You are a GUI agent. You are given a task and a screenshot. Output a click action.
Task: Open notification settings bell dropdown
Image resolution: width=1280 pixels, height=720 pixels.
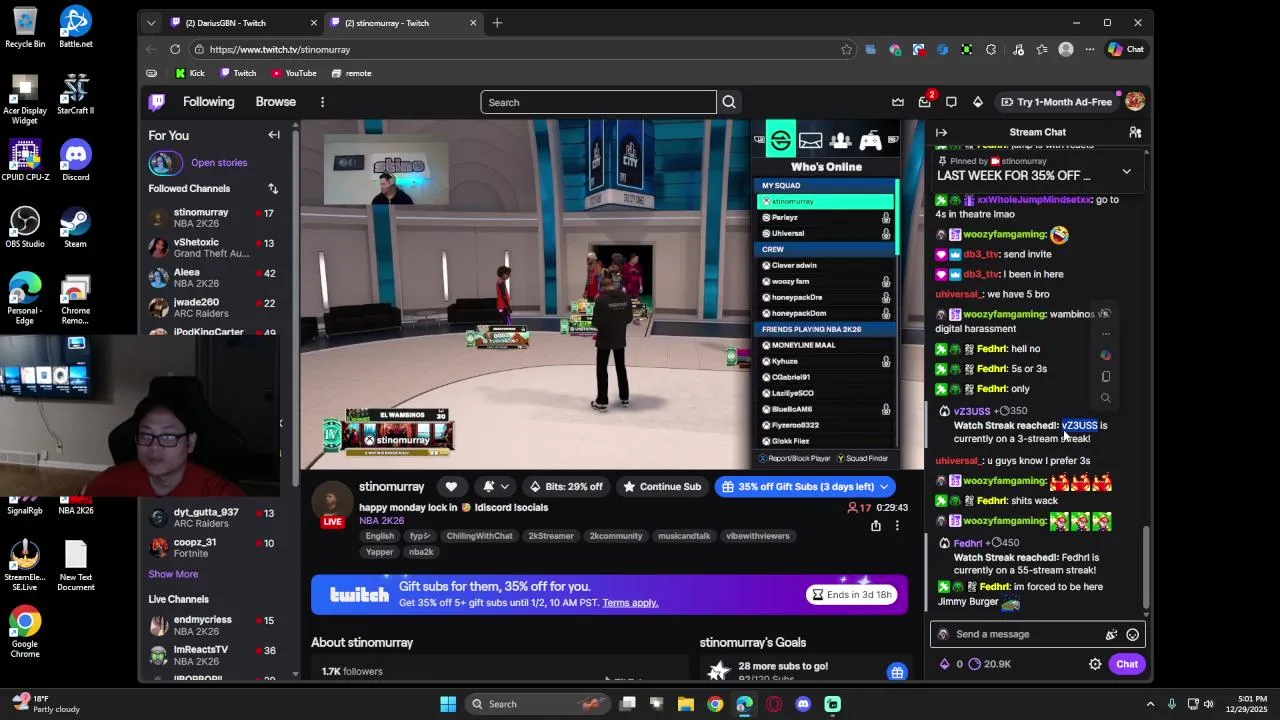coord(496,487)
